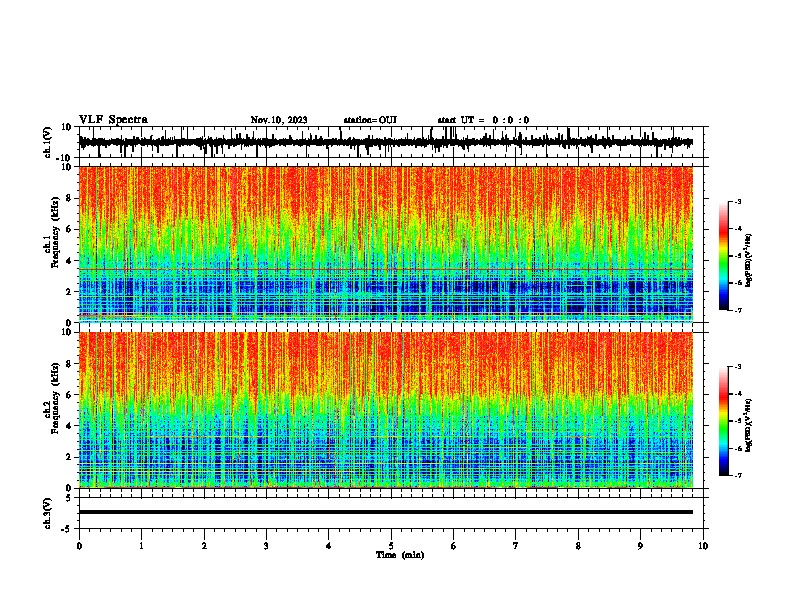This screenshot has width=792, height=612.
Task: Click time axis tick label "8"
Action: pyautogui.click(x=578, y=546)
